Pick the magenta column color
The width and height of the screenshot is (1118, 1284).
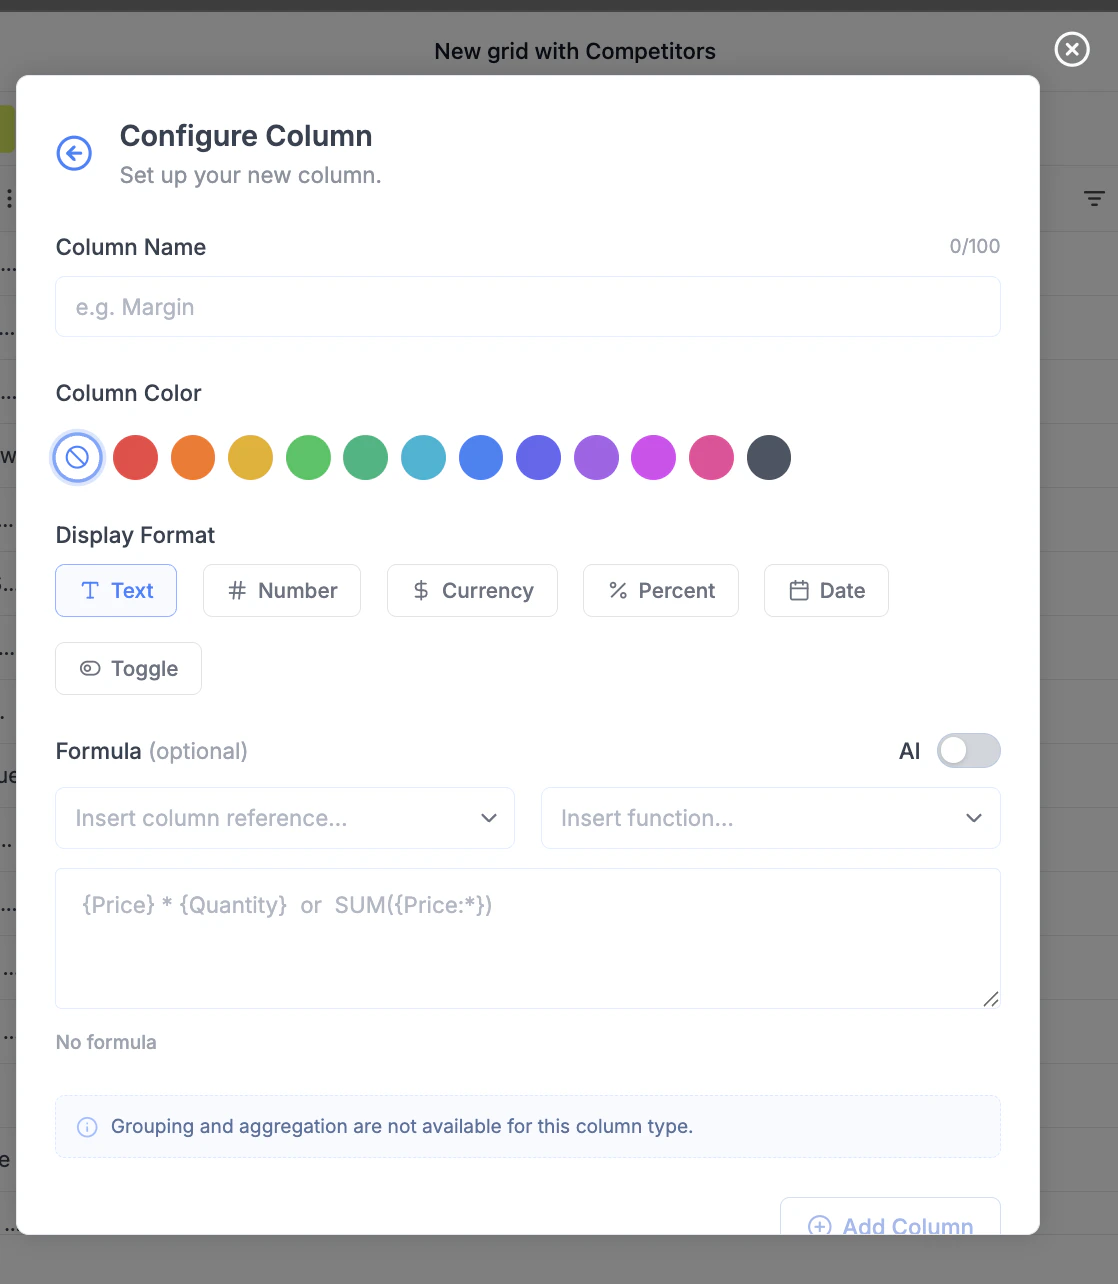pos(654,457)
